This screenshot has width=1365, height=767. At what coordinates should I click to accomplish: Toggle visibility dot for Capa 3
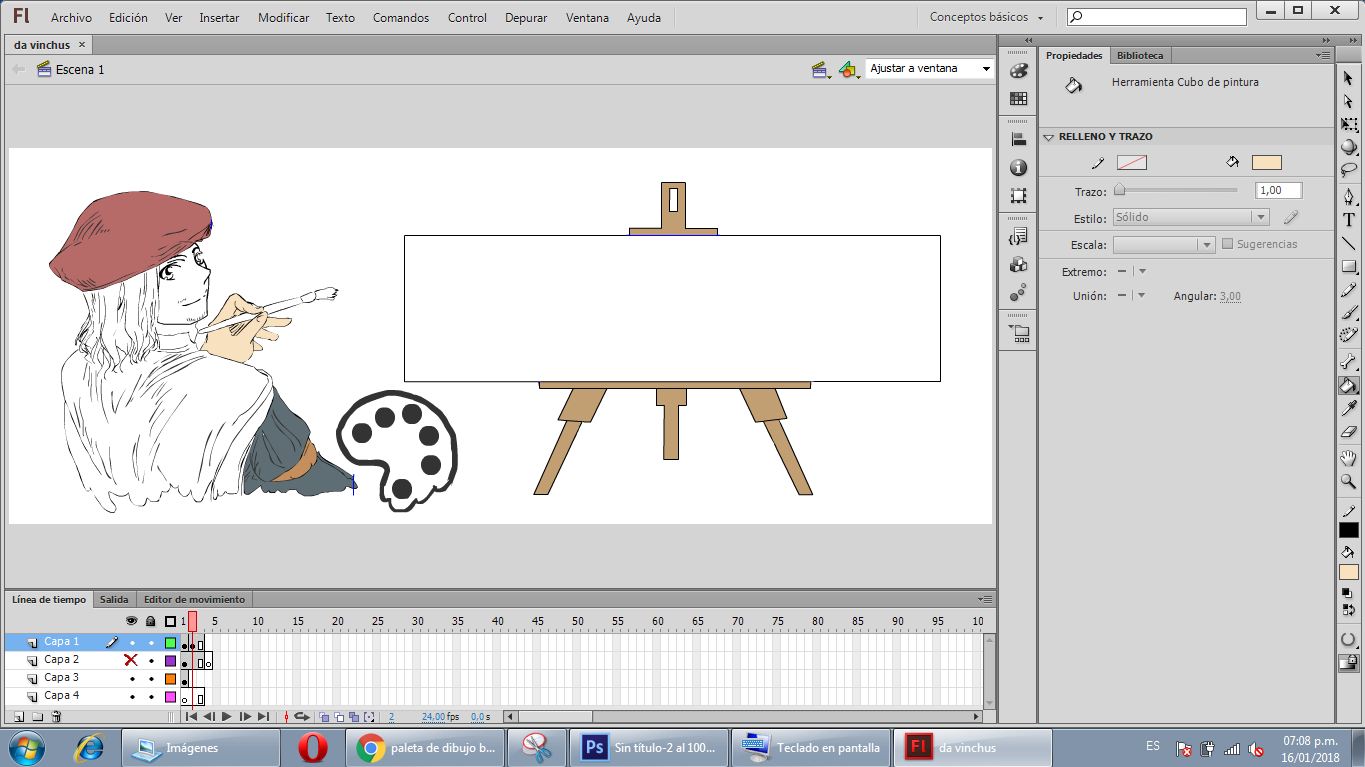click(132, 678)
